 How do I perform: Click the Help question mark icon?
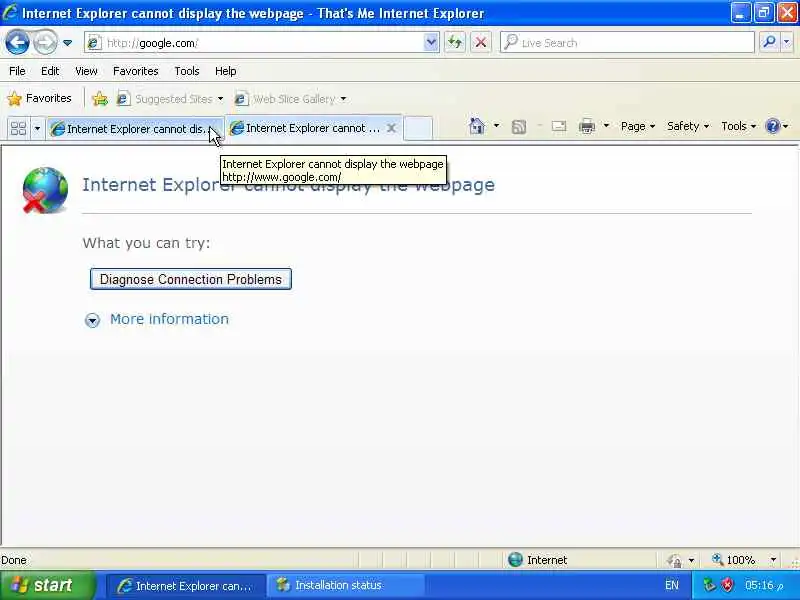pos(773,126)
